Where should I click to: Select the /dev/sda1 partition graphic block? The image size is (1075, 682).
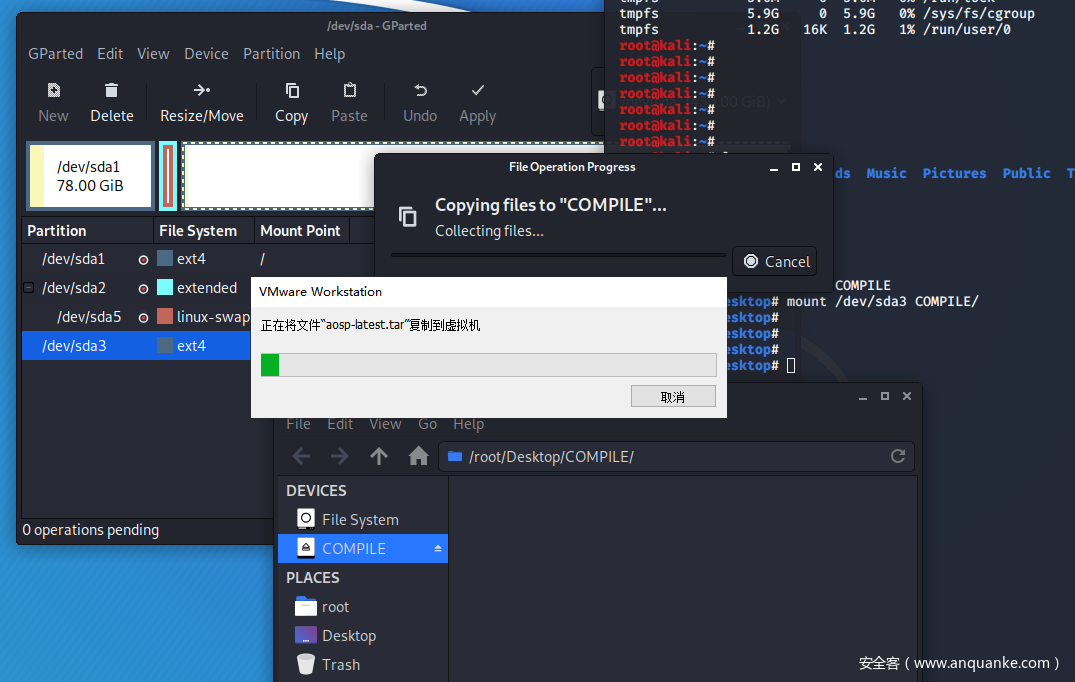[90, 176]
